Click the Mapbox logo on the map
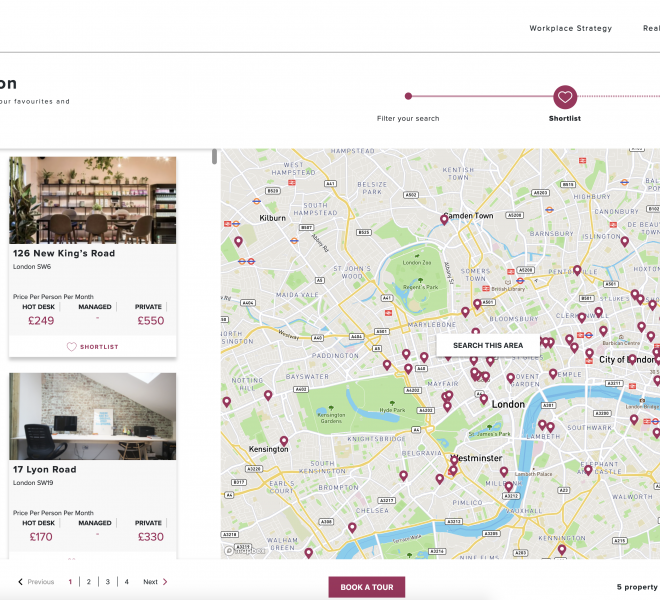Screen dimensions: 660x600 245,550
